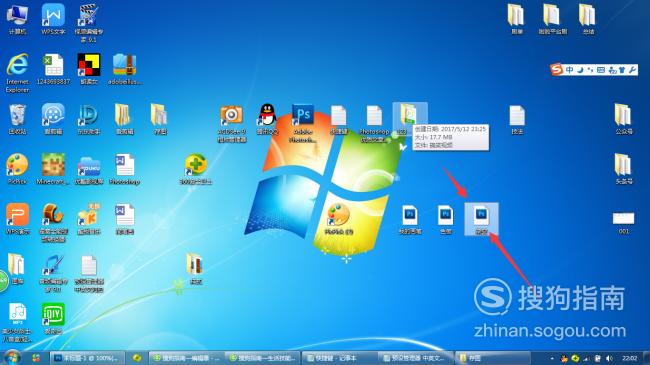Select the Photoshop text document near the 123 folder
Screen dimensions: 650x365
[374, 123]
